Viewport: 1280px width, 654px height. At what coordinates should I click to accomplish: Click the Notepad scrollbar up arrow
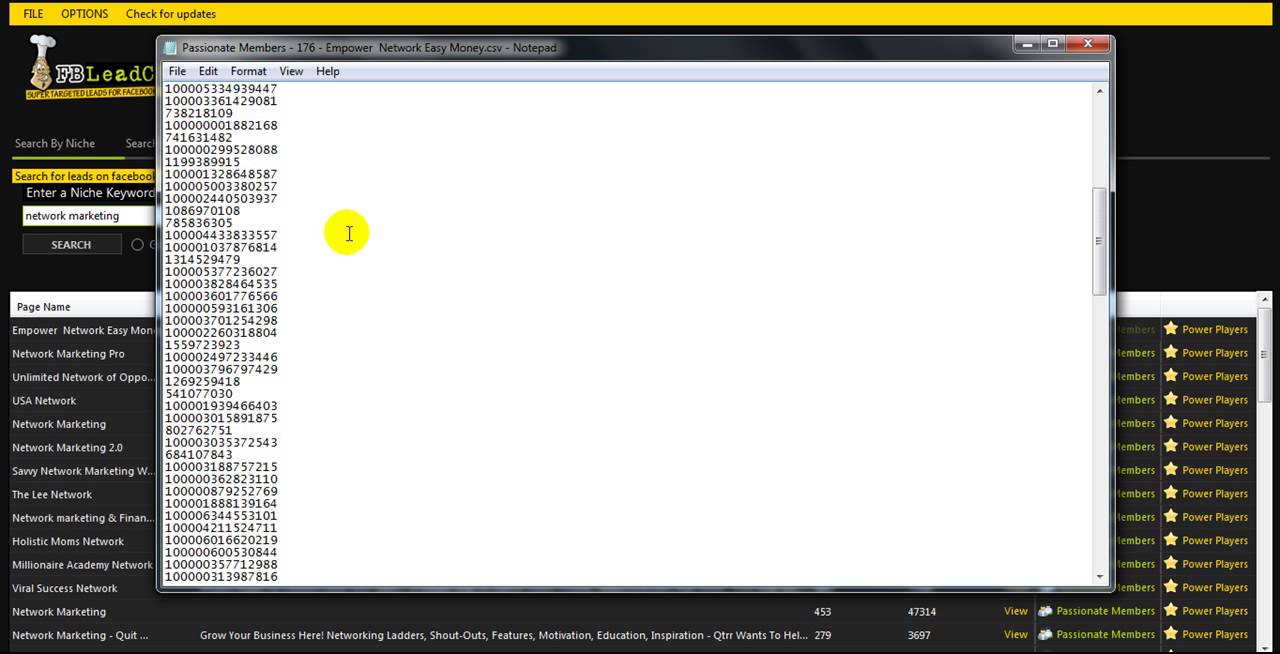point(1100,92)
